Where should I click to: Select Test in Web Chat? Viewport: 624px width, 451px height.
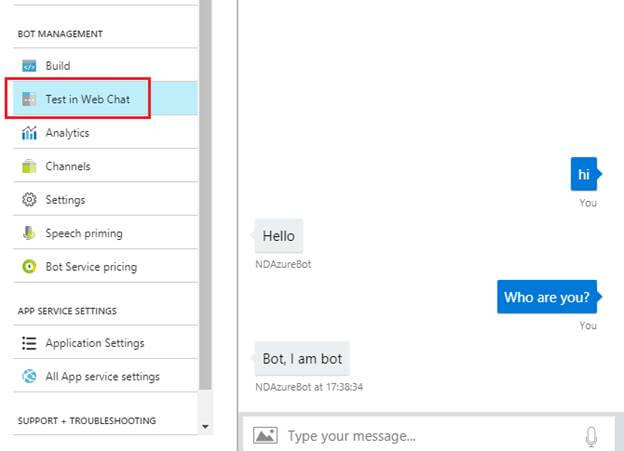[105, 99]
